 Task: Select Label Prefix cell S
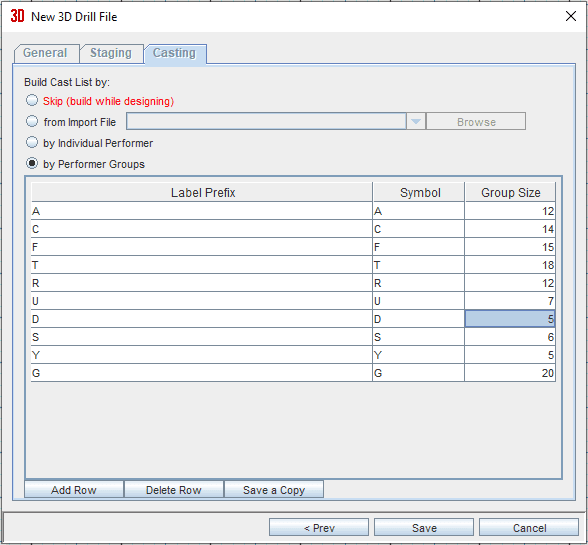[202, 337]
